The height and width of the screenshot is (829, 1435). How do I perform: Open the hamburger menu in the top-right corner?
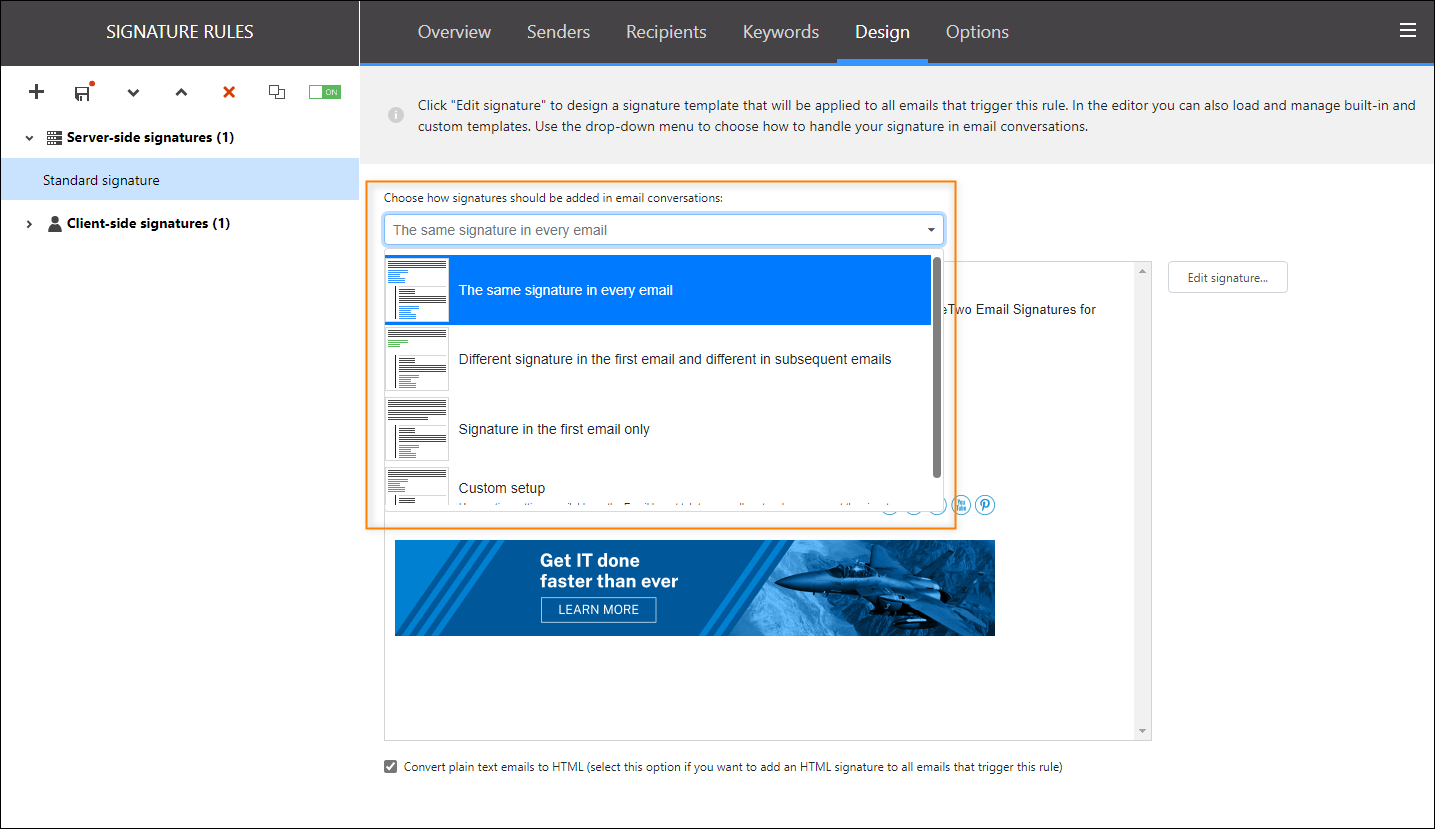click(x=1408, y=30)
